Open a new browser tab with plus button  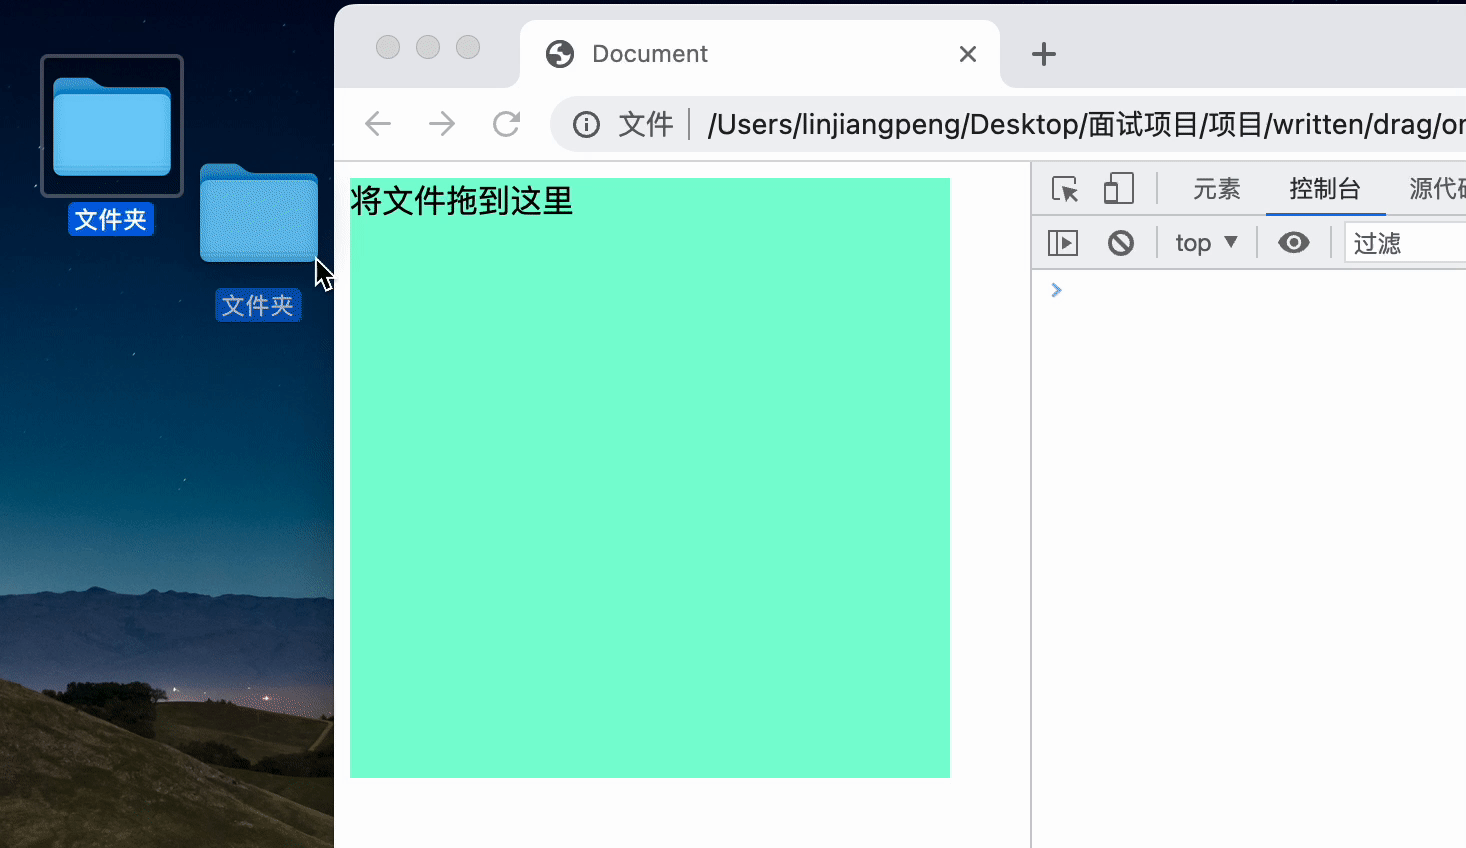point(1043,54)
